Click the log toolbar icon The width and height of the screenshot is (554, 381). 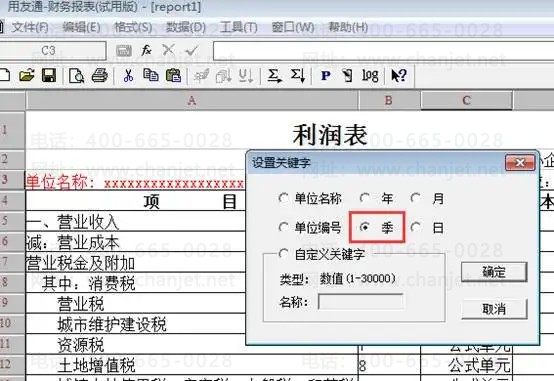click(370, 76)
